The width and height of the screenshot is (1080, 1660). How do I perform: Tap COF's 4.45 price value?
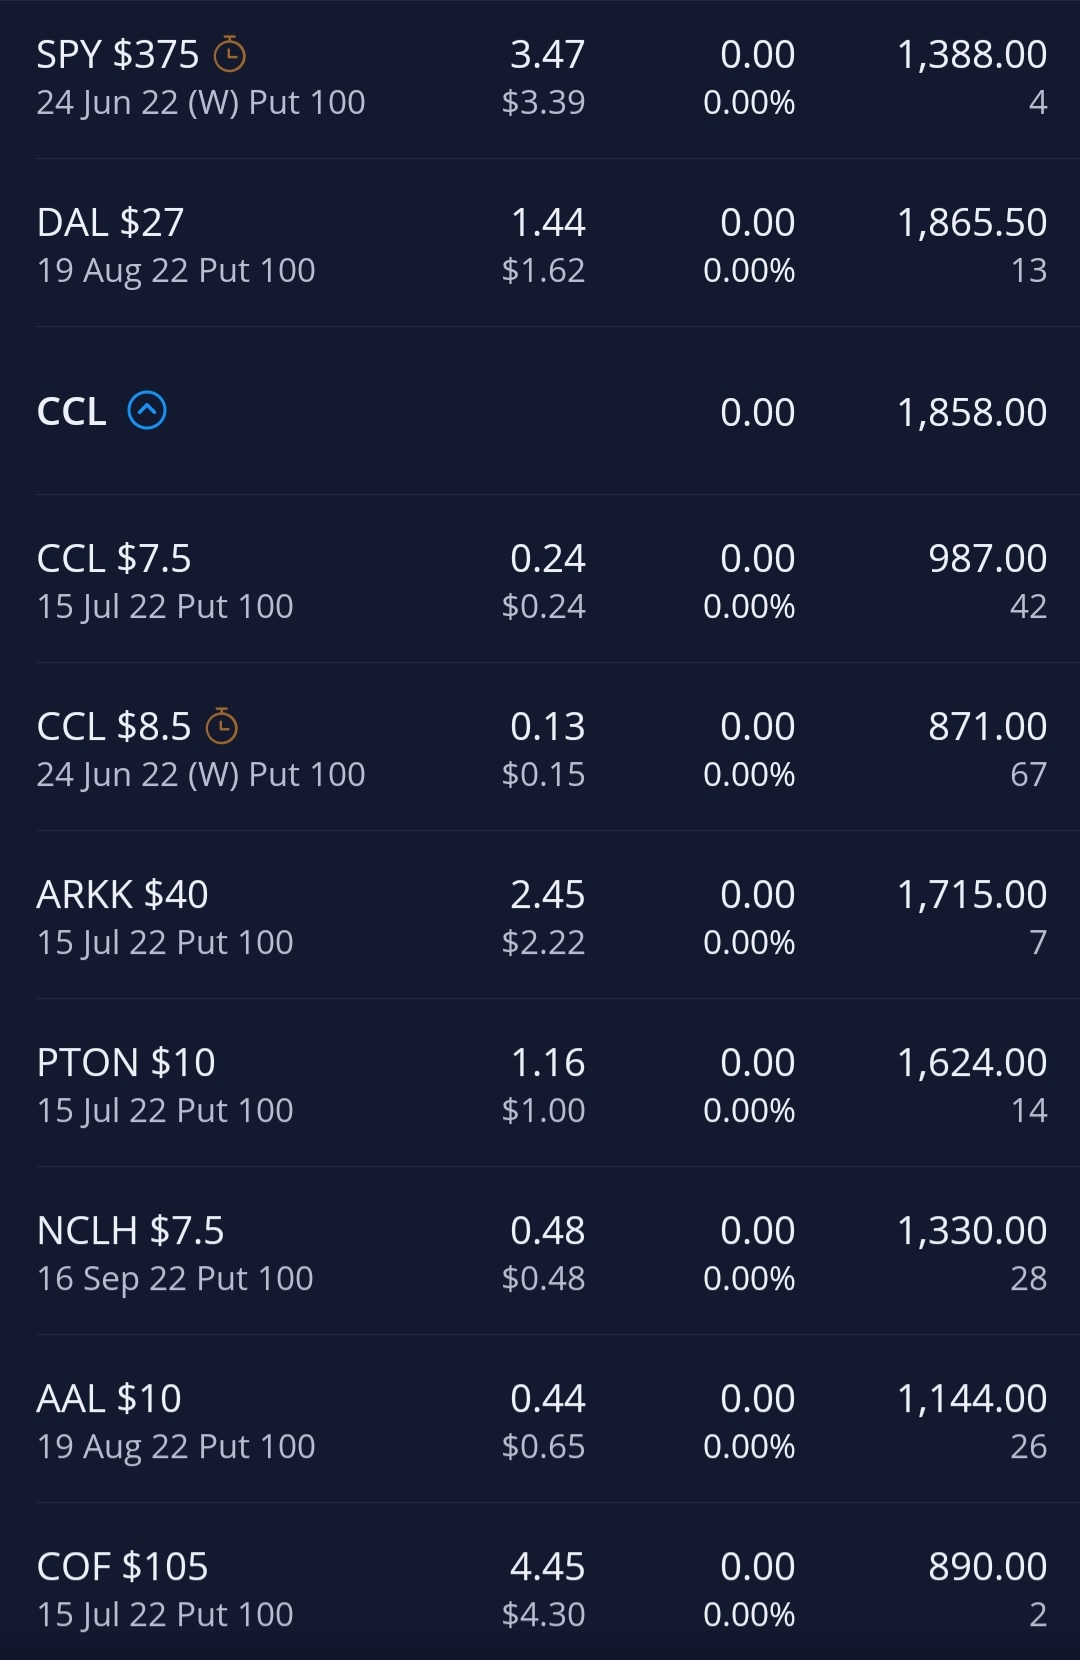pyautogui.click(x=548, y=1566)
